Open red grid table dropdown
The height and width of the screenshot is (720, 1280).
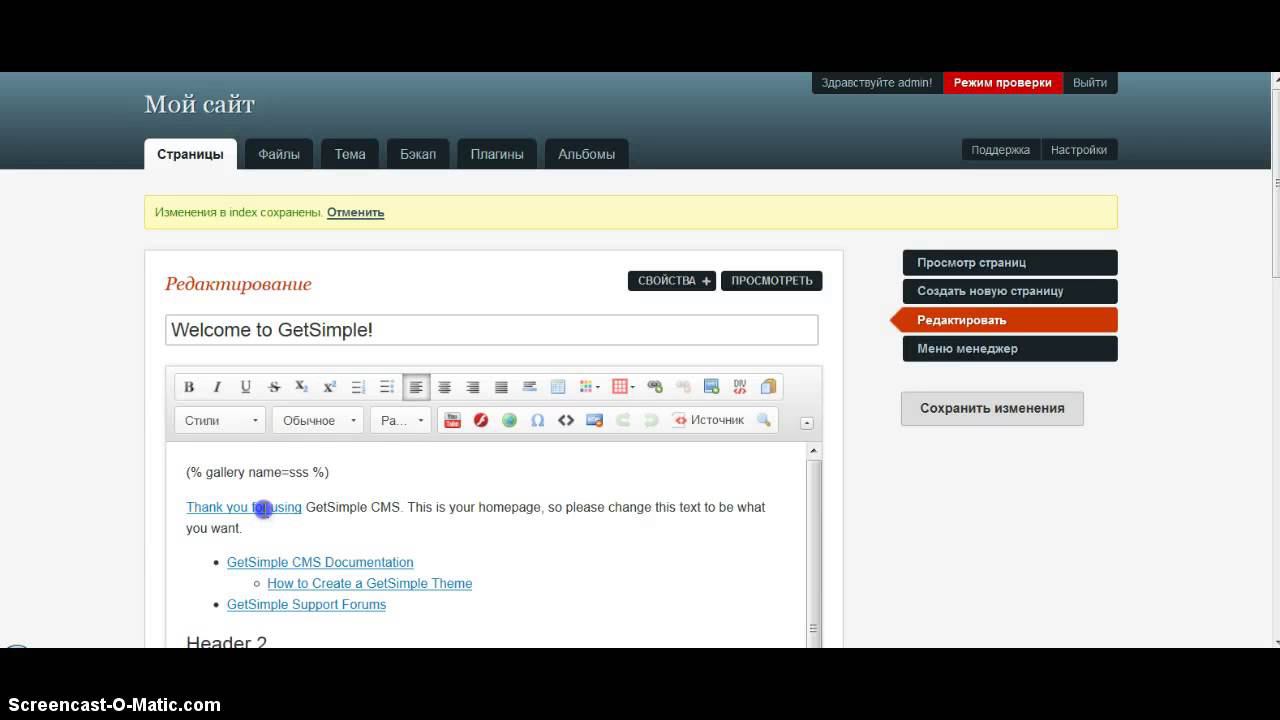tap(623, 387)
